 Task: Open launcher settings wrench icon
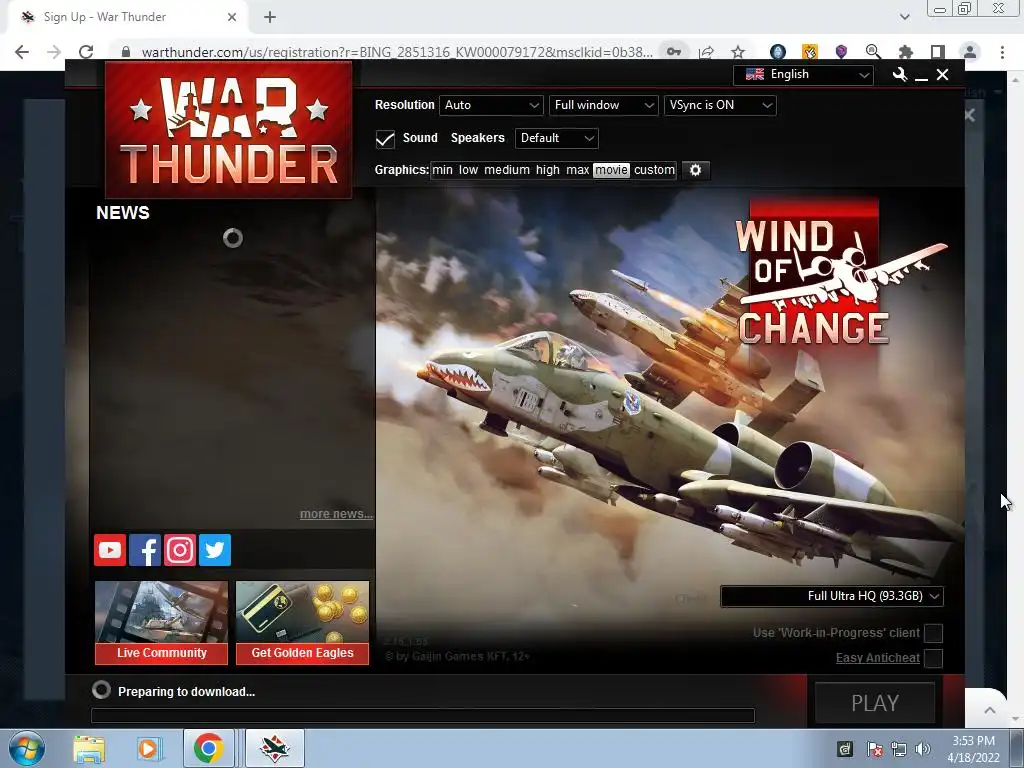tap(900, 75)
